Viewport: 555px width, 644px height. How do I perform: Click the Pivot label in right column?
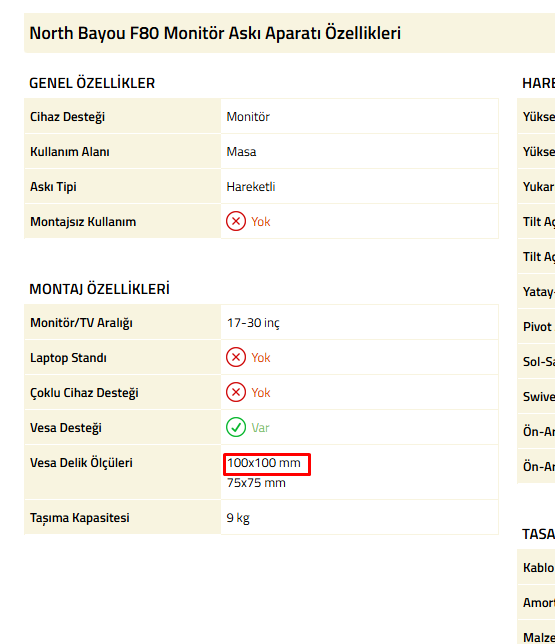click(x=537, y=327)
